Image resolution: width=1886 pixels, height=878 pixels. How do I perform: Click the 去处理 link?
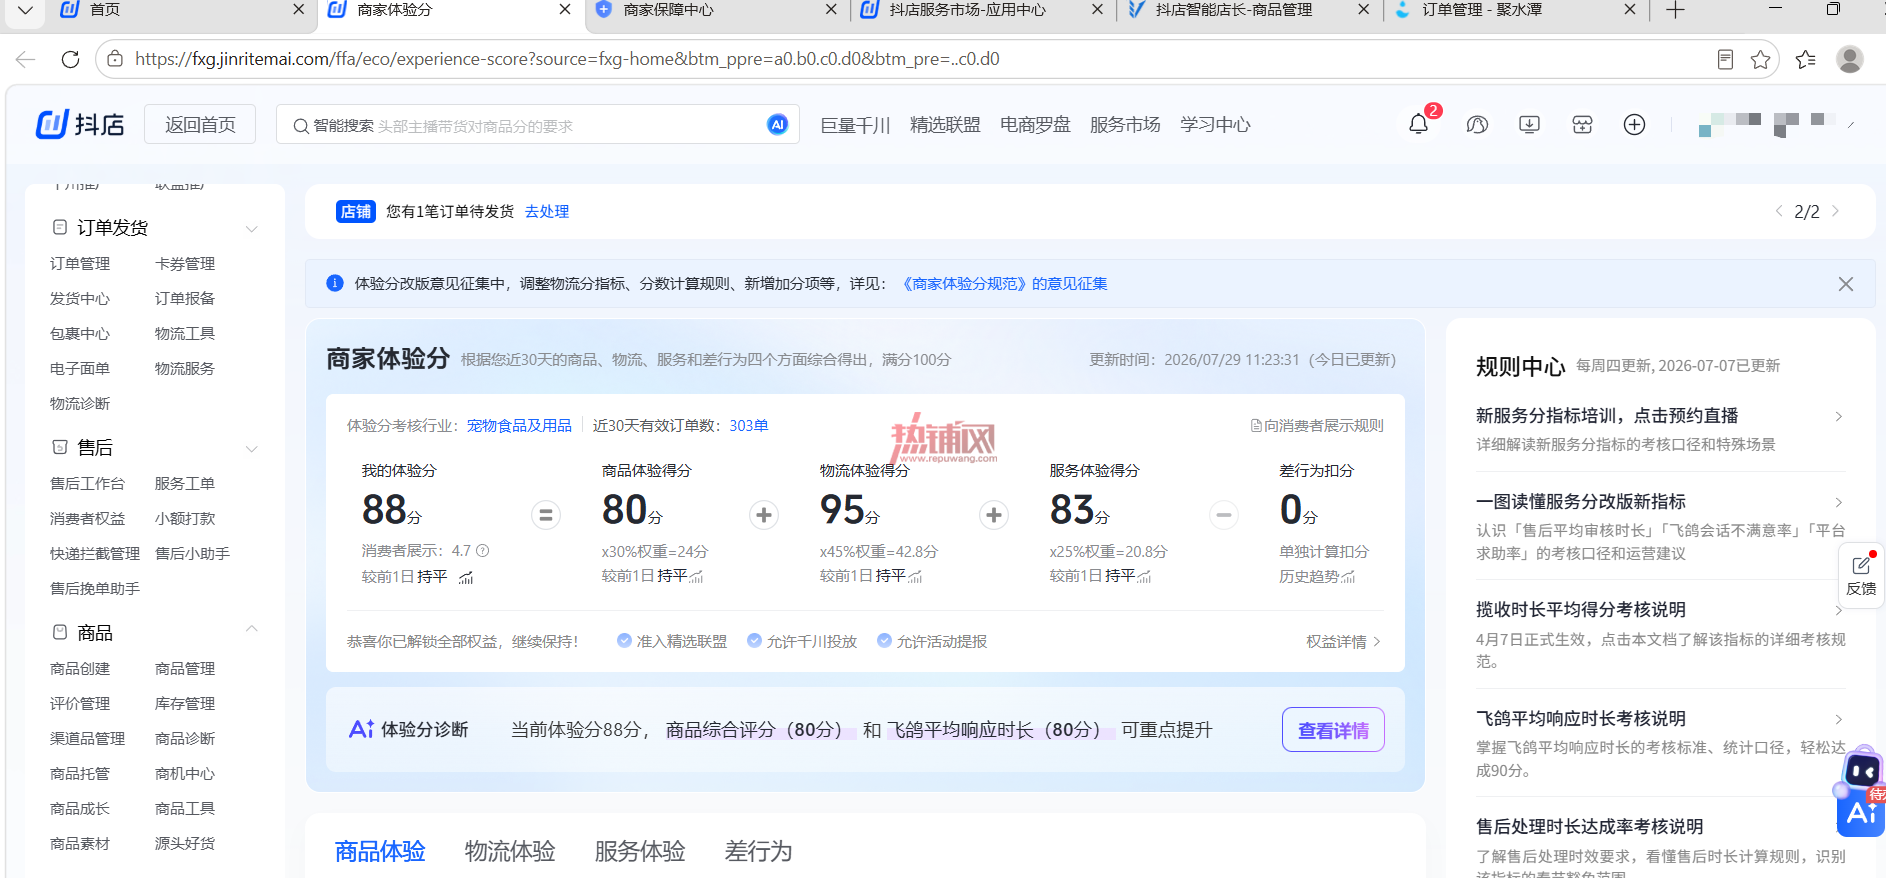547,212
